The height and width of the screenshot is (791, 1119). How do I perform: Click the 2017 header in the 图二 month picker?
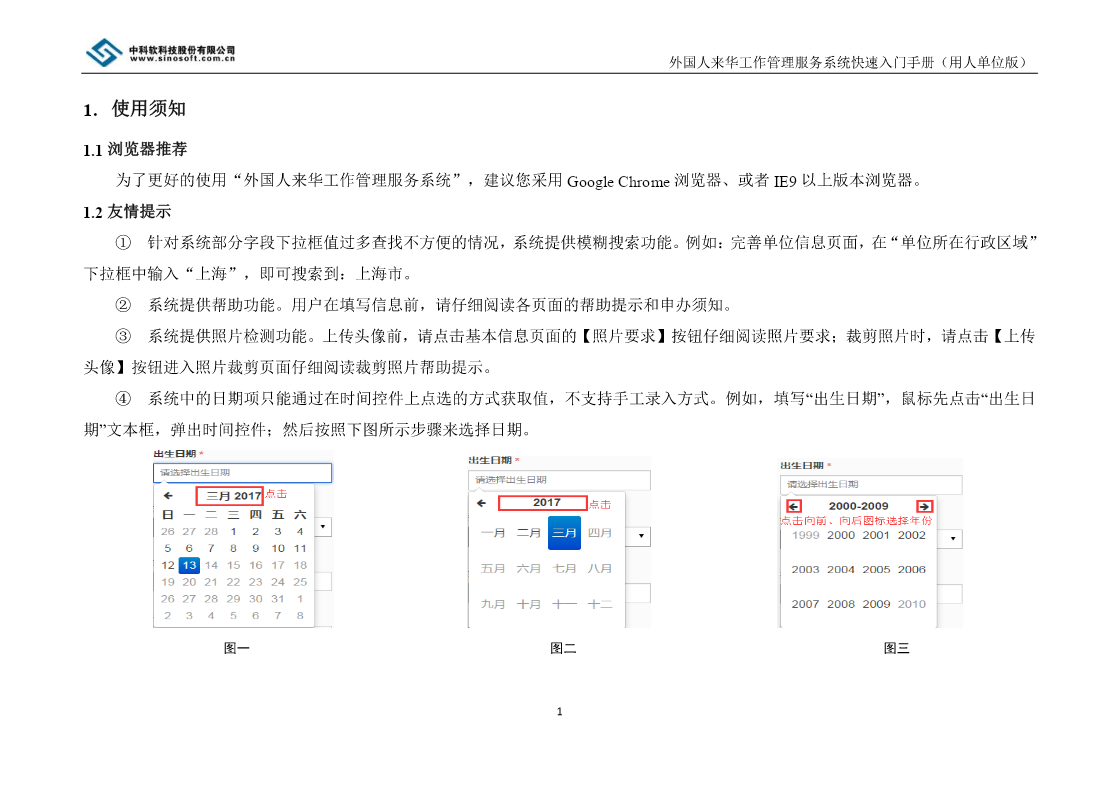[x=542, y=503]
